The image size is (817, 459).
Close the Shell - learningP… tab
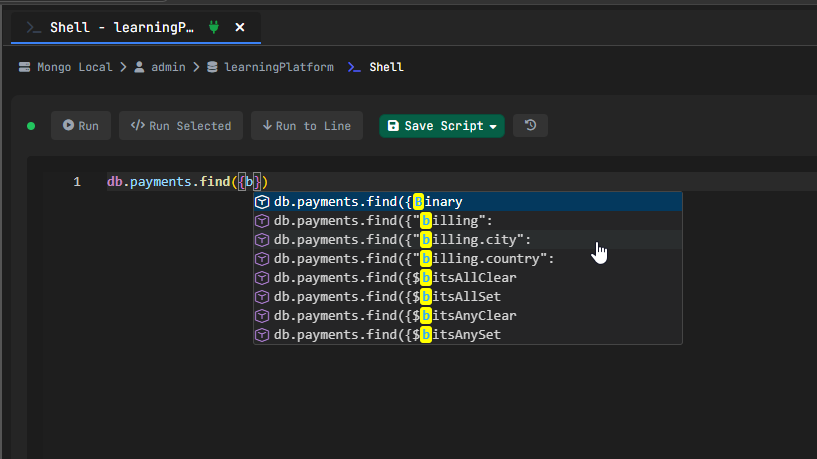click(x=240, y=27)
